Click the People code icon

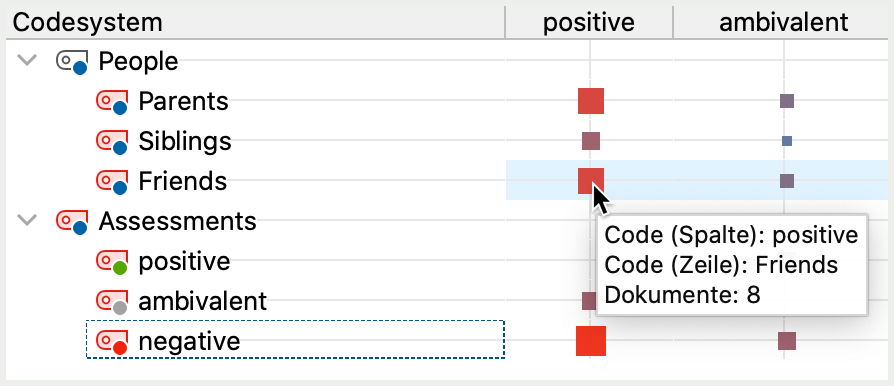point(72,62)
